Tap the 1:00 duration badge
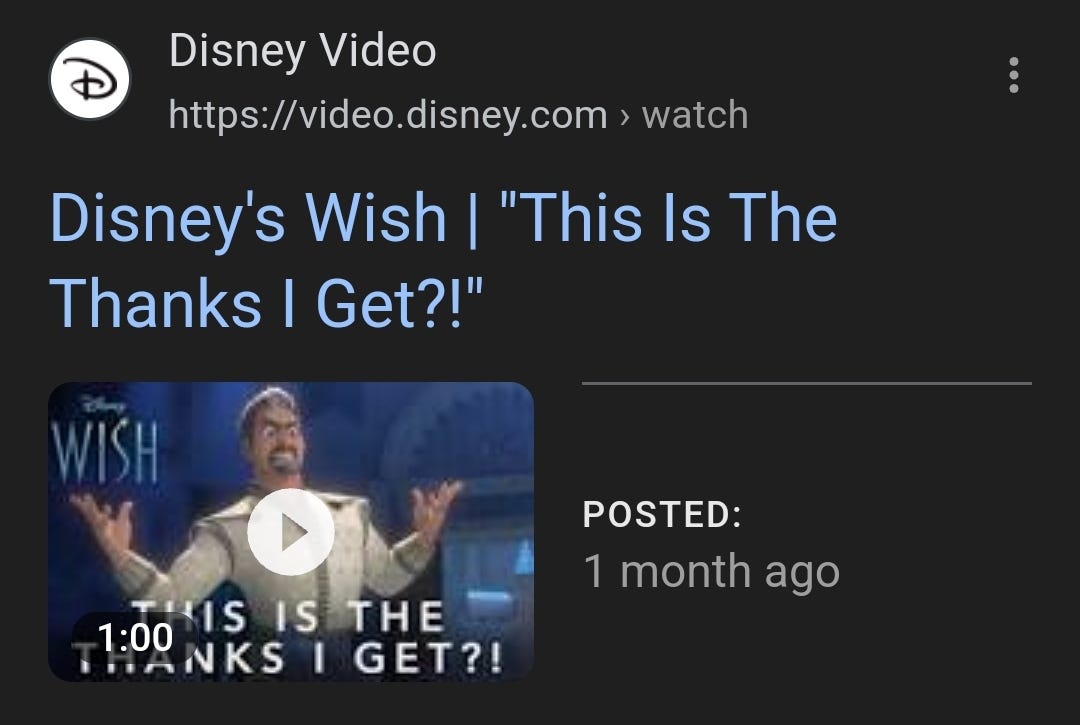The image size is (1080, 725). (x=135, y=637)
